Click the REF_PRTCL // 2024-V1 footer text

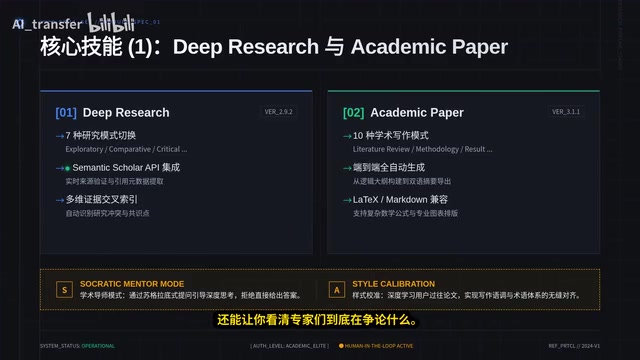pyautogui.click(x=574, y=346)
